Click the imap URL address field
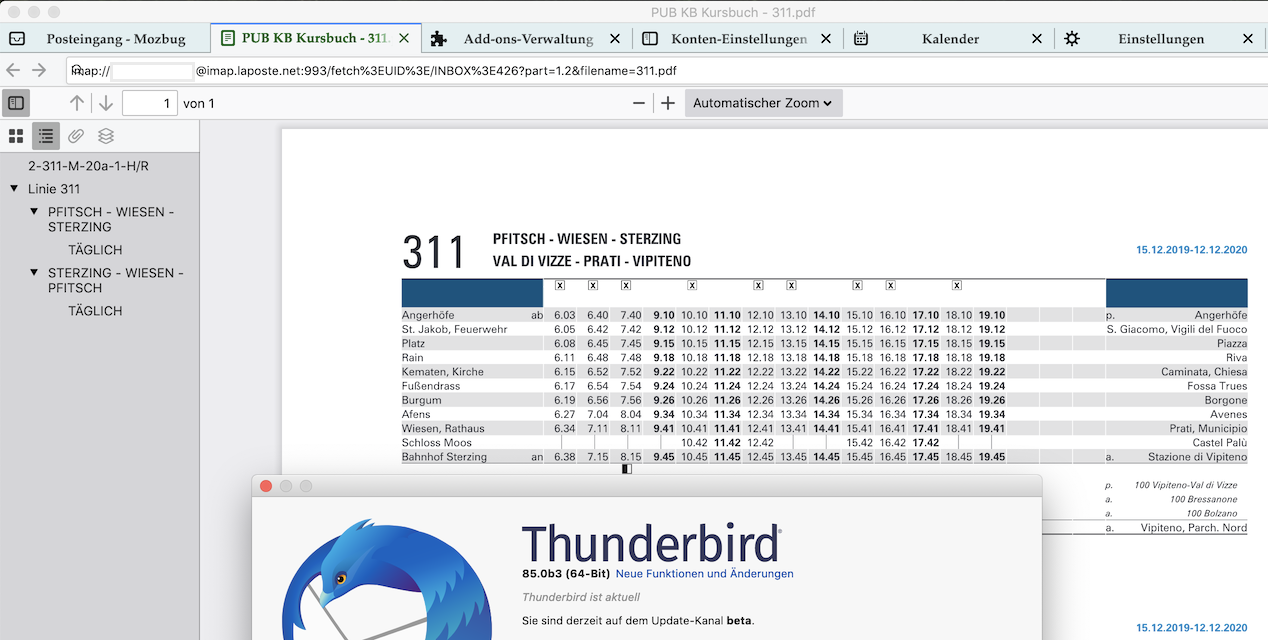This screenshot has height=640, width=1268. (665, 71)
